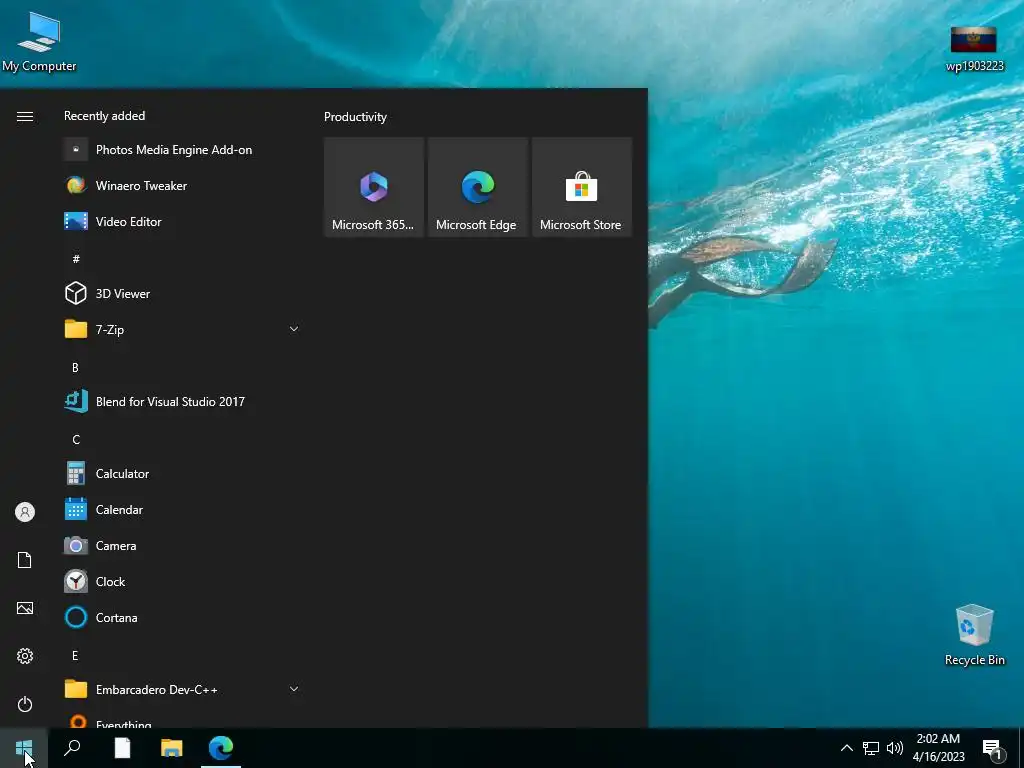The width and height of the screenshot is (1024, 768).
Task: Open Calendar app
Action: click(x=183, y=509)
